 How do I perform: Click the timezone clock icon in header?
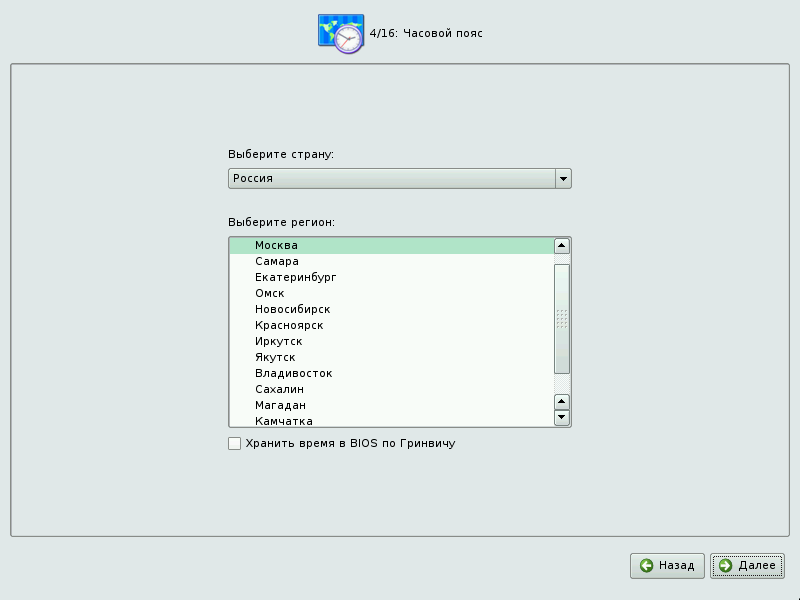pos(340,34)
